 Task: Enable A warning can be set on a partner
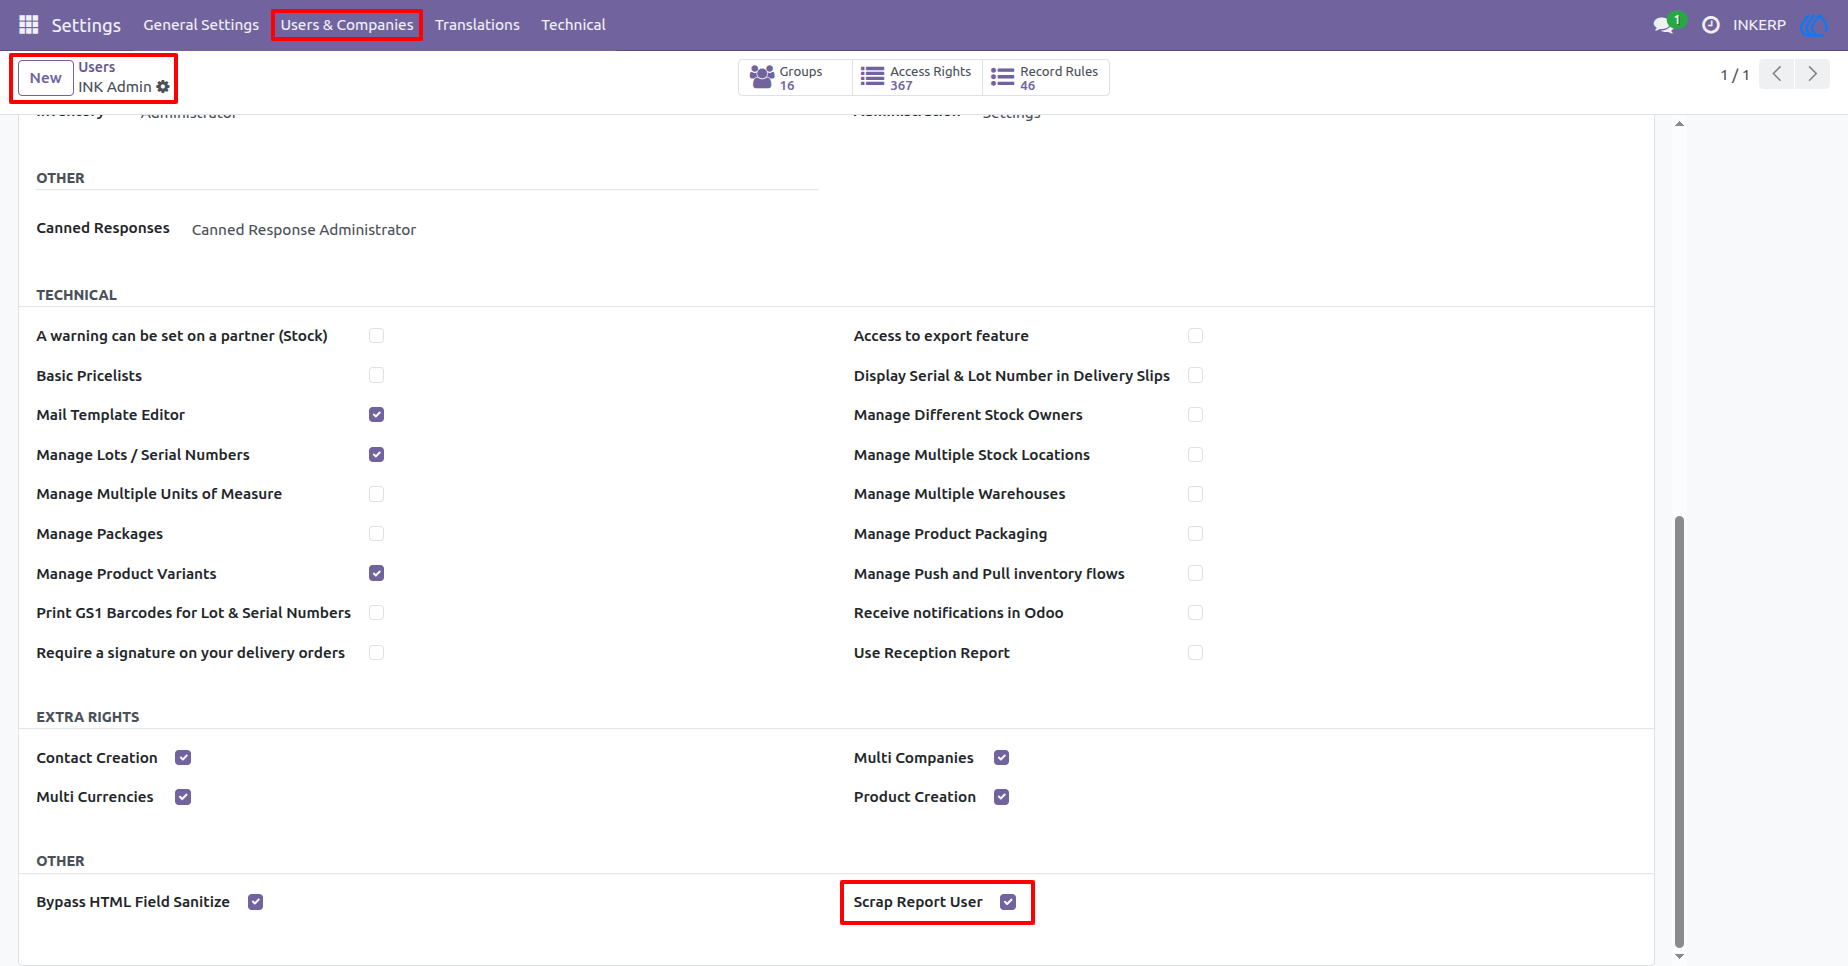376,336
